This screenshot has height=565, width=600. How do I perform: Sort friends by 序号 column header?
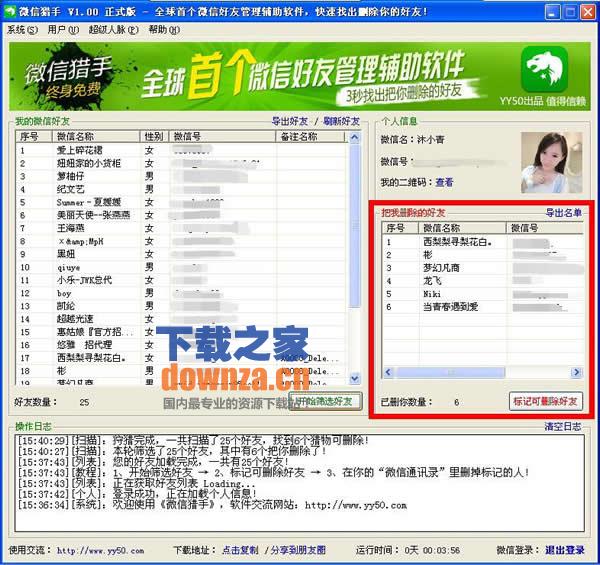pos(34,137)
